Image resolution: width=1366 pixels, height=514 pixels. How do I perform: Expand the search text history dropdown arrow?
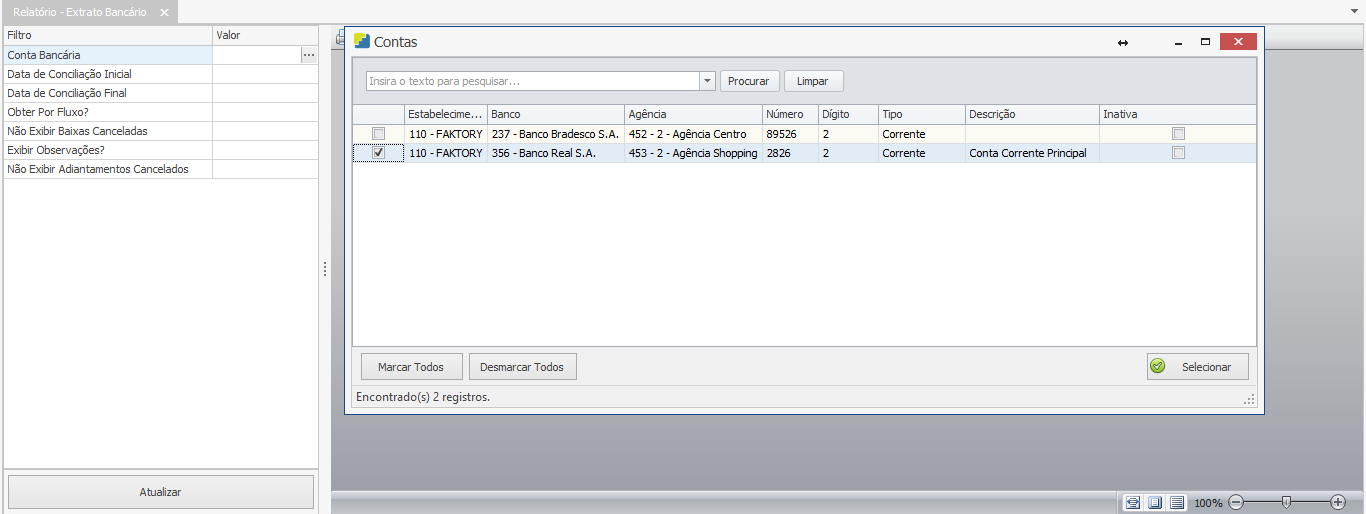point(708,81)
